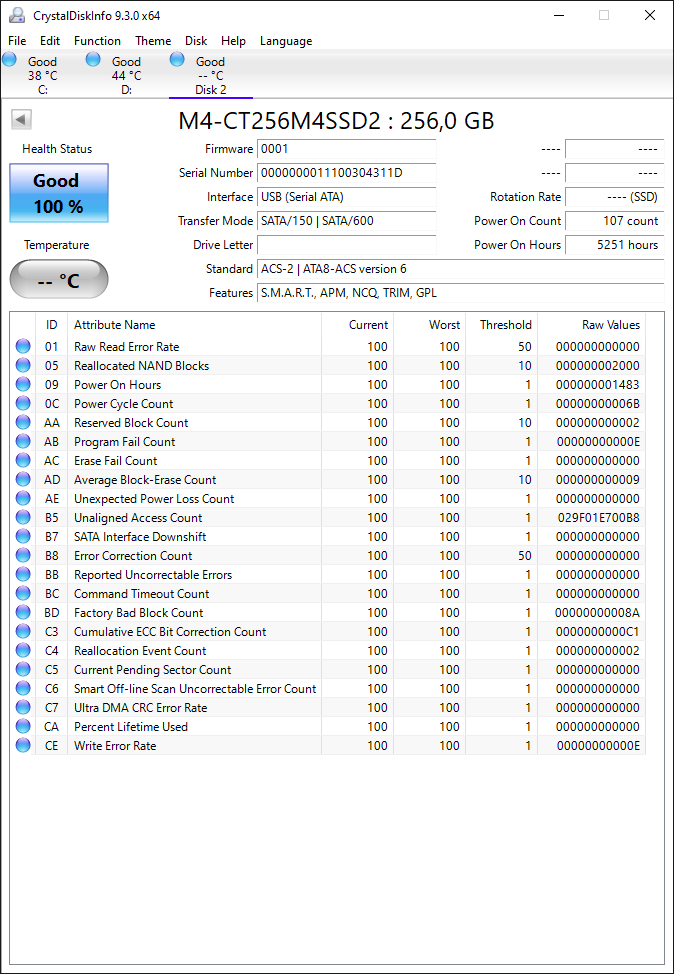Click the status orb for Reallocation Event Count
Screen dimensions: 674x974
(23, 650)
